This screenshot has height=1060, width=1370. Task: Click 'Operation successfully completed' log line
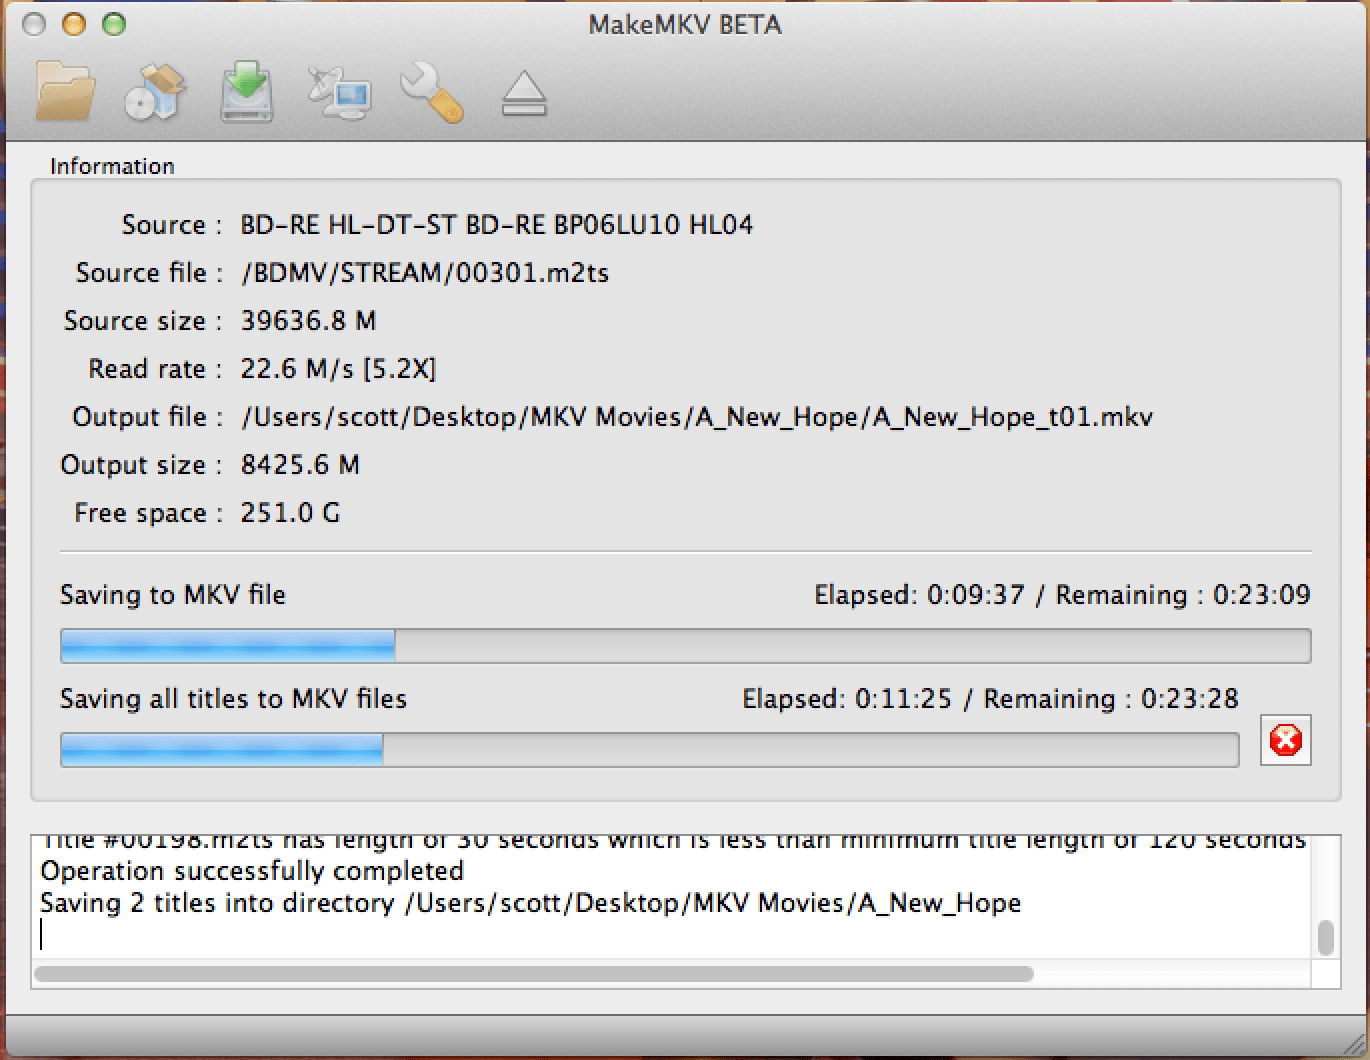click(252, 871)
